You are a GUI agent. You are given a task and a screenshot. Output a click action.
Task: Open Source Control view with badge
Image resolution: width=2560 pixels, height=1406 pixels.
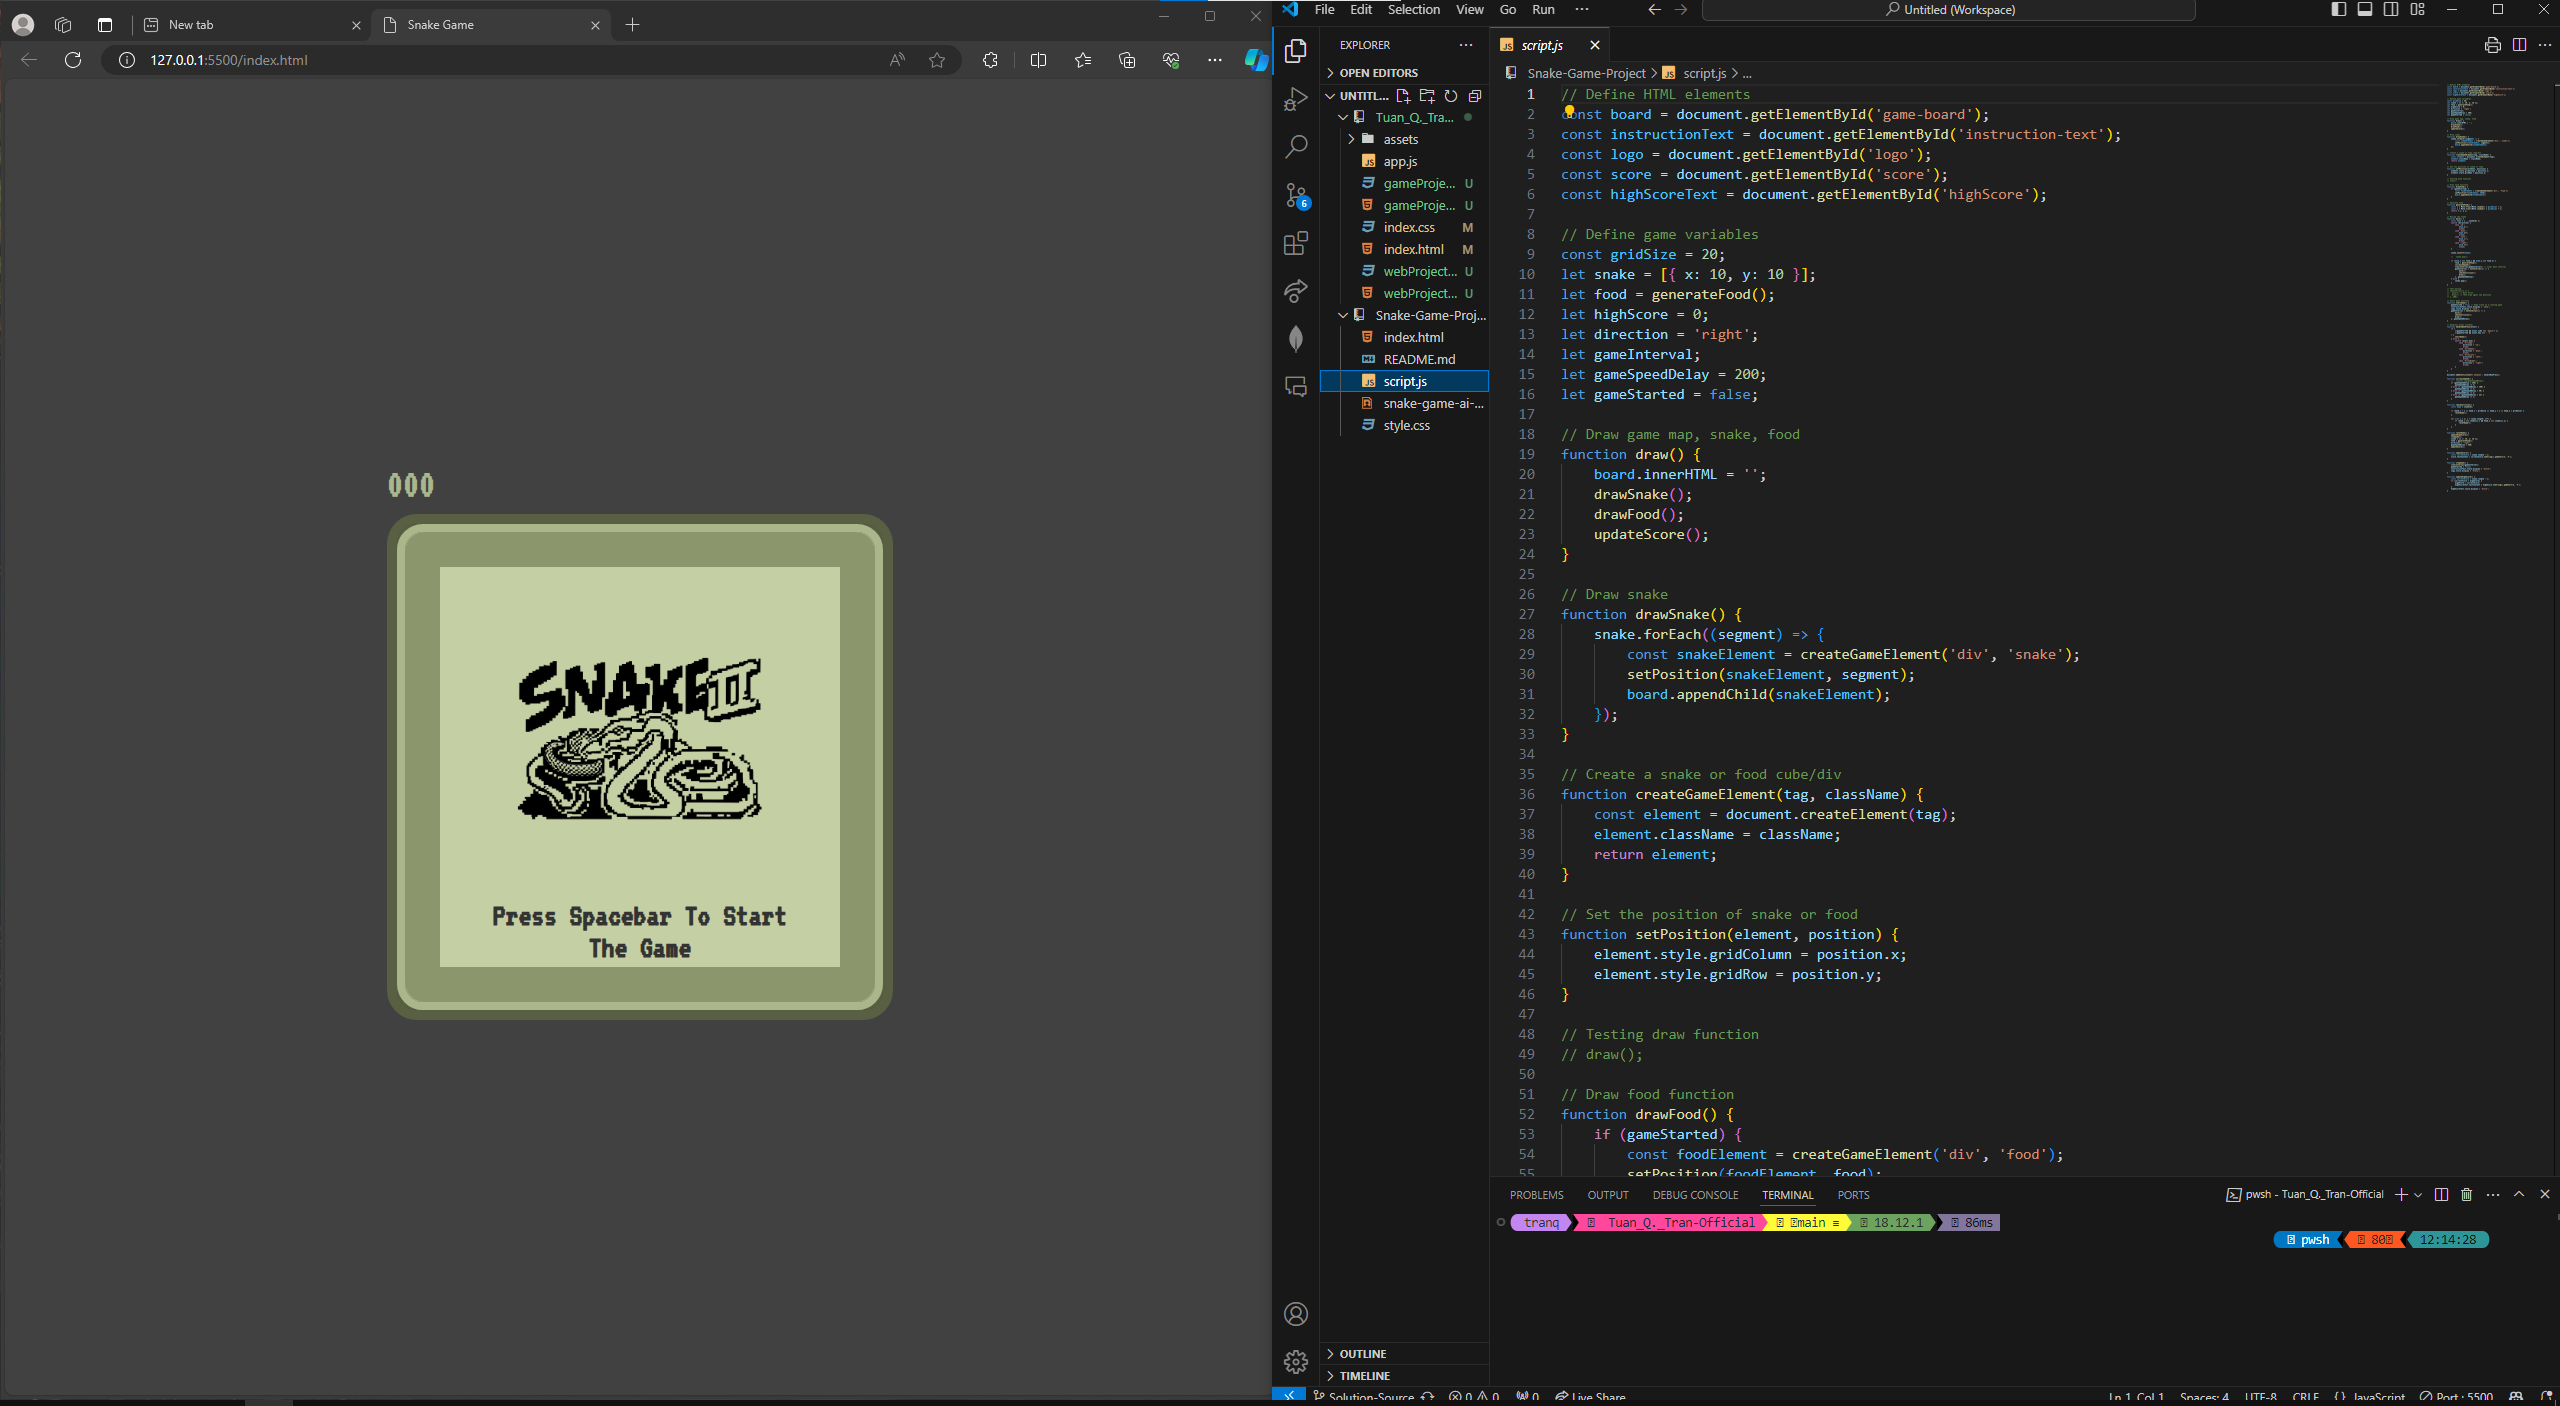click(x=1296, y=195)
